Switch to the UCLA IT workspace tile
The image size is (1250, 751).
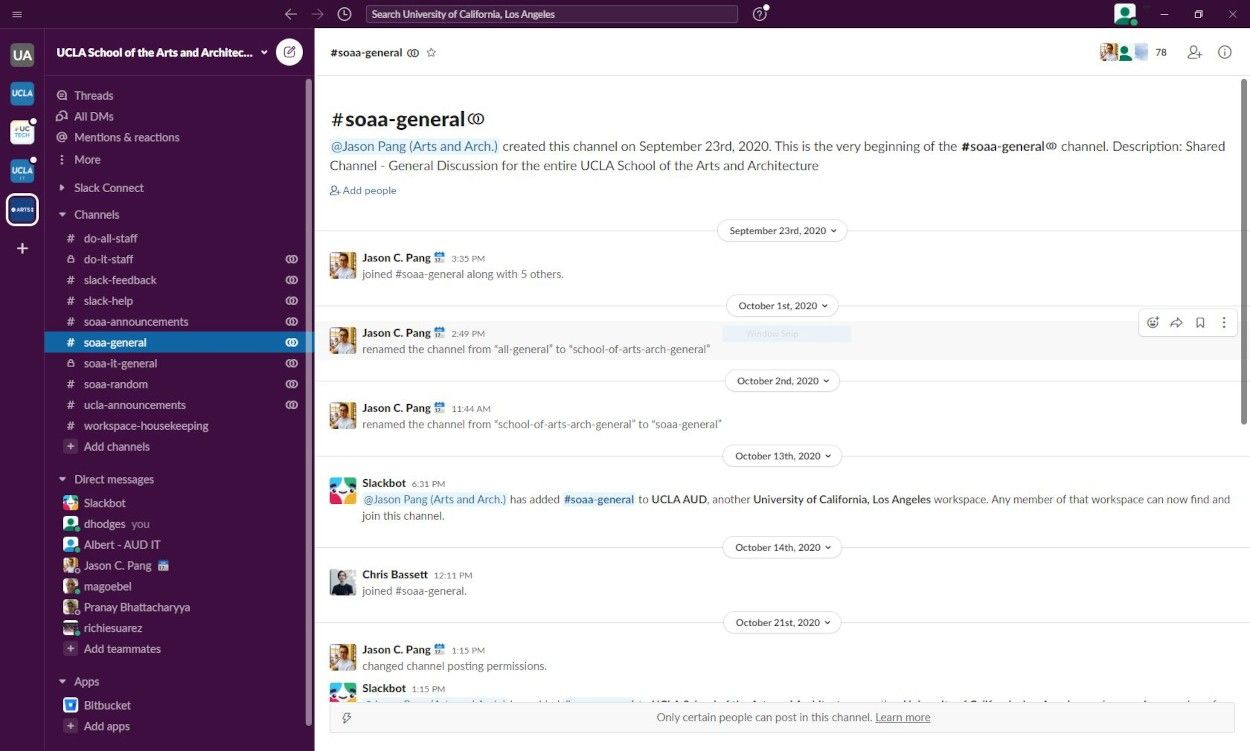tap(22, 171)
